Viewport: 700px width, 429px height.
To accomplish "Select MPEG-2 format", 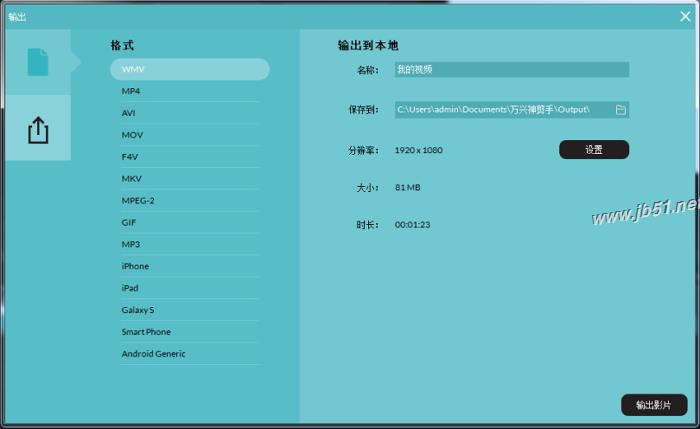I will click(190, 200).
